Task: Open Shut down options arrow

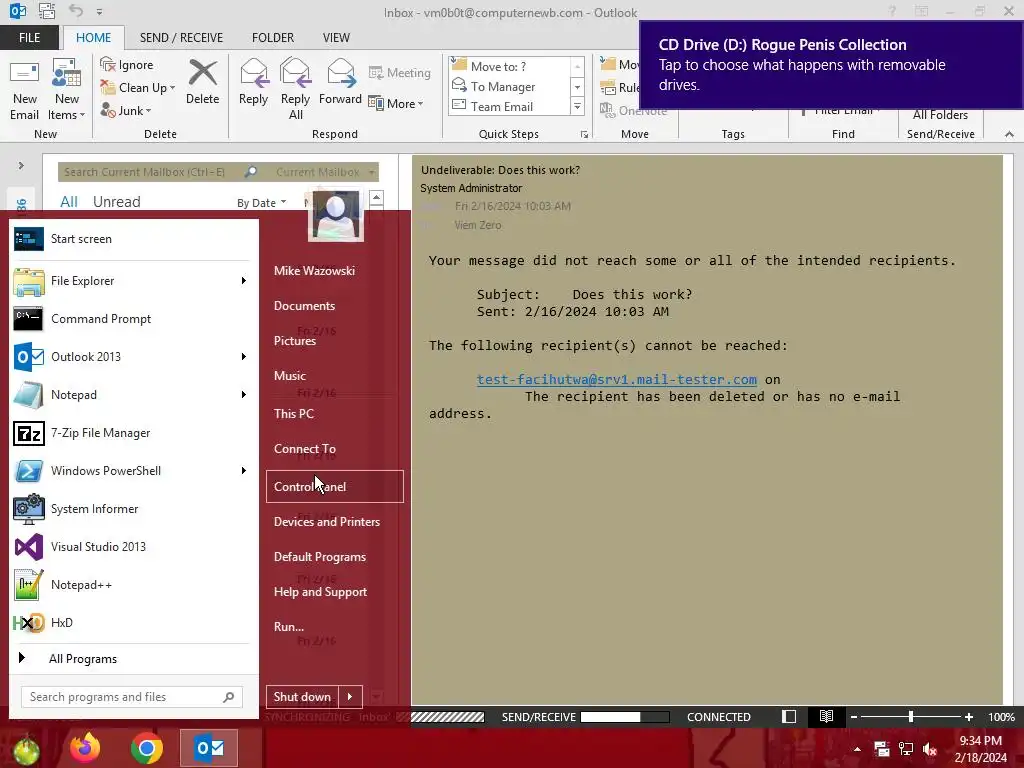Action: pos(350,697)
